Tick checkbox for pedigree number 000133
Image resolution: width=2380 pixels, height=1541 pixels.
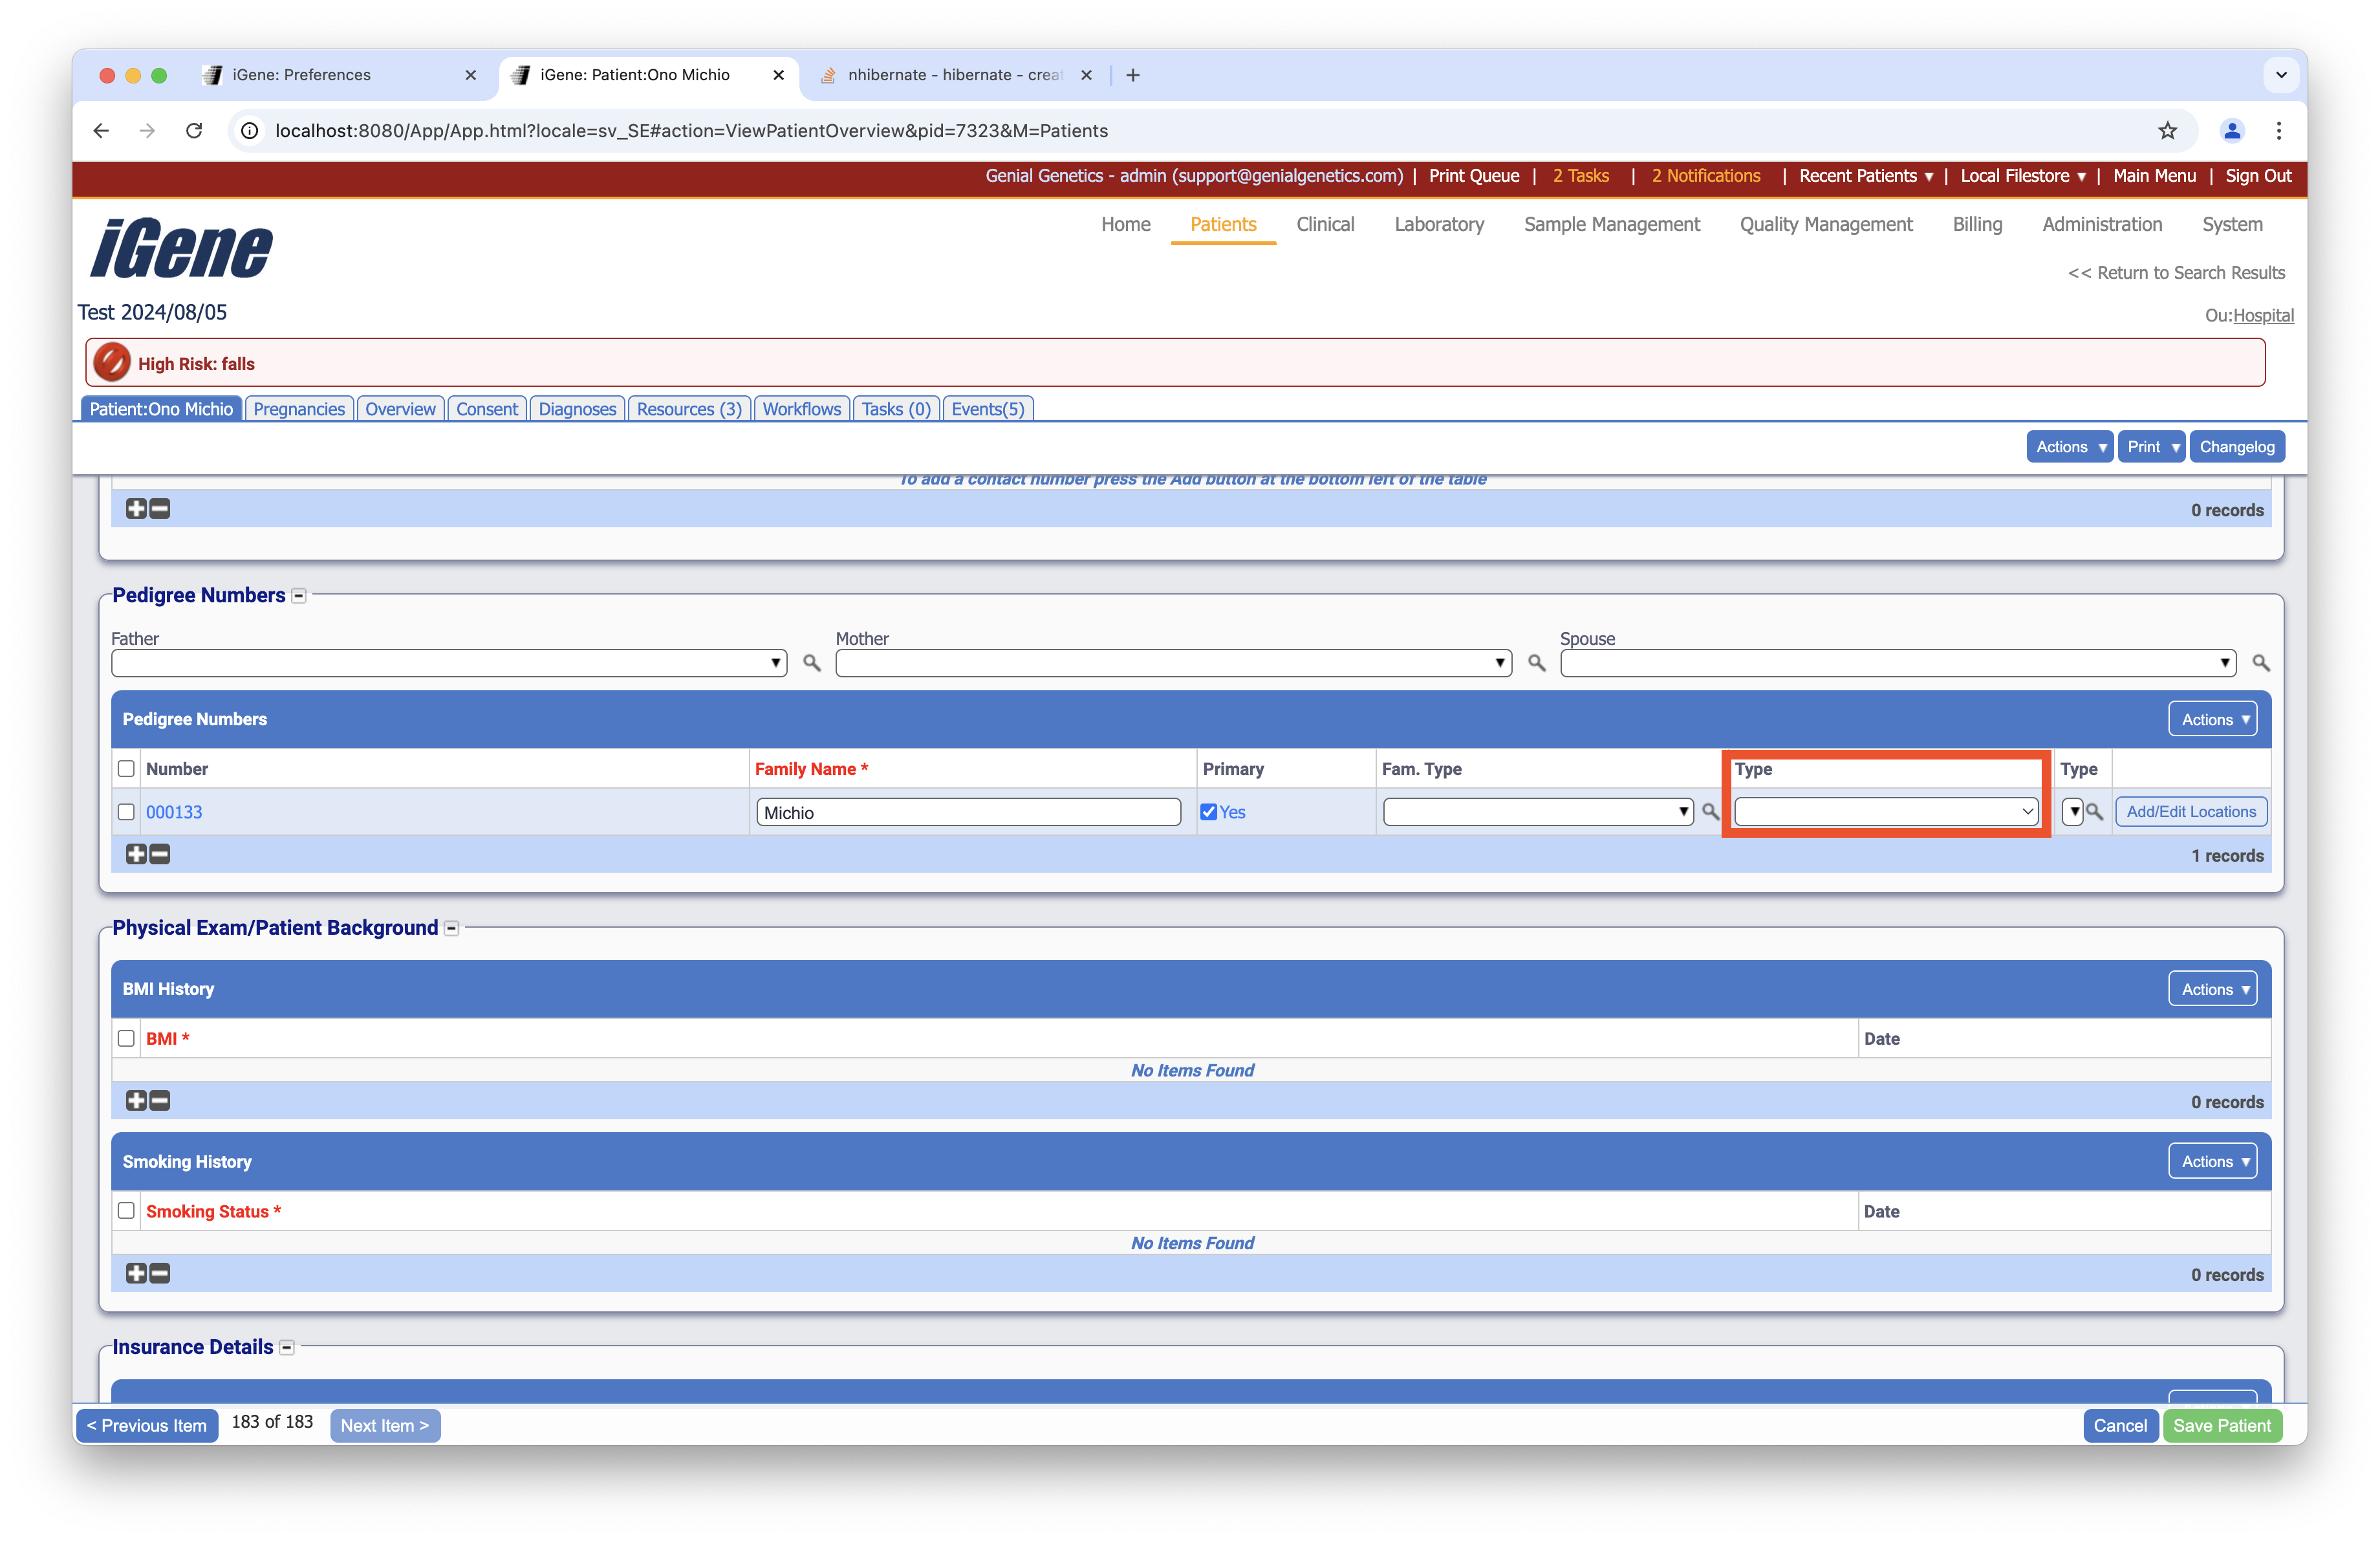click(126, 812)
